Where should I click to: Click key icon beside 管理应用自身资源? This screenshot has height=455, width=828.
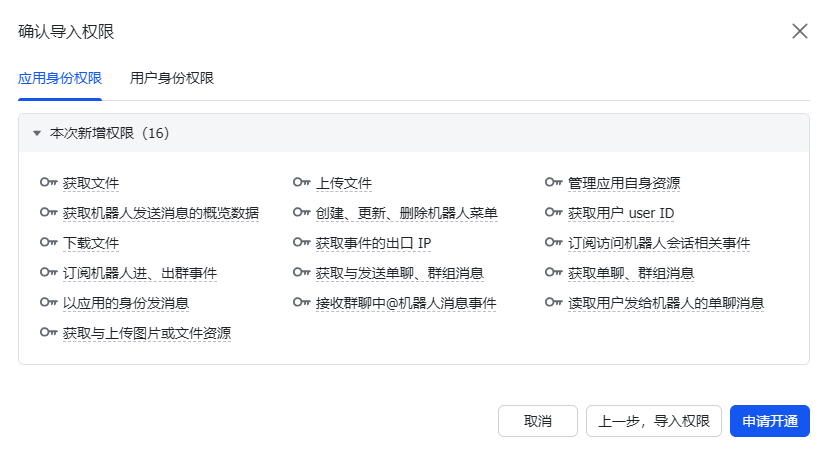tap(553, 183)
